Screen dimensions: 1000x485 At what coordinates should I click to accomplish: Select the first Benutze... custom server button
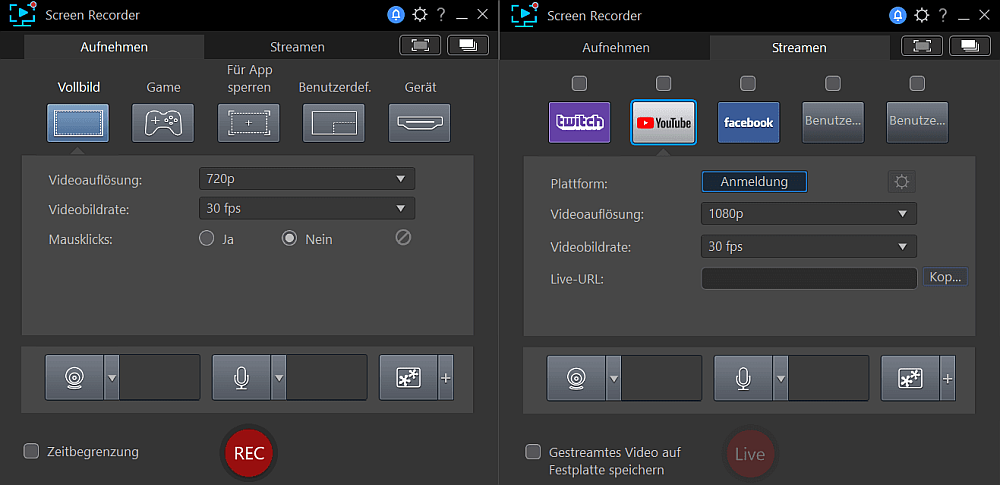(833, 122)
